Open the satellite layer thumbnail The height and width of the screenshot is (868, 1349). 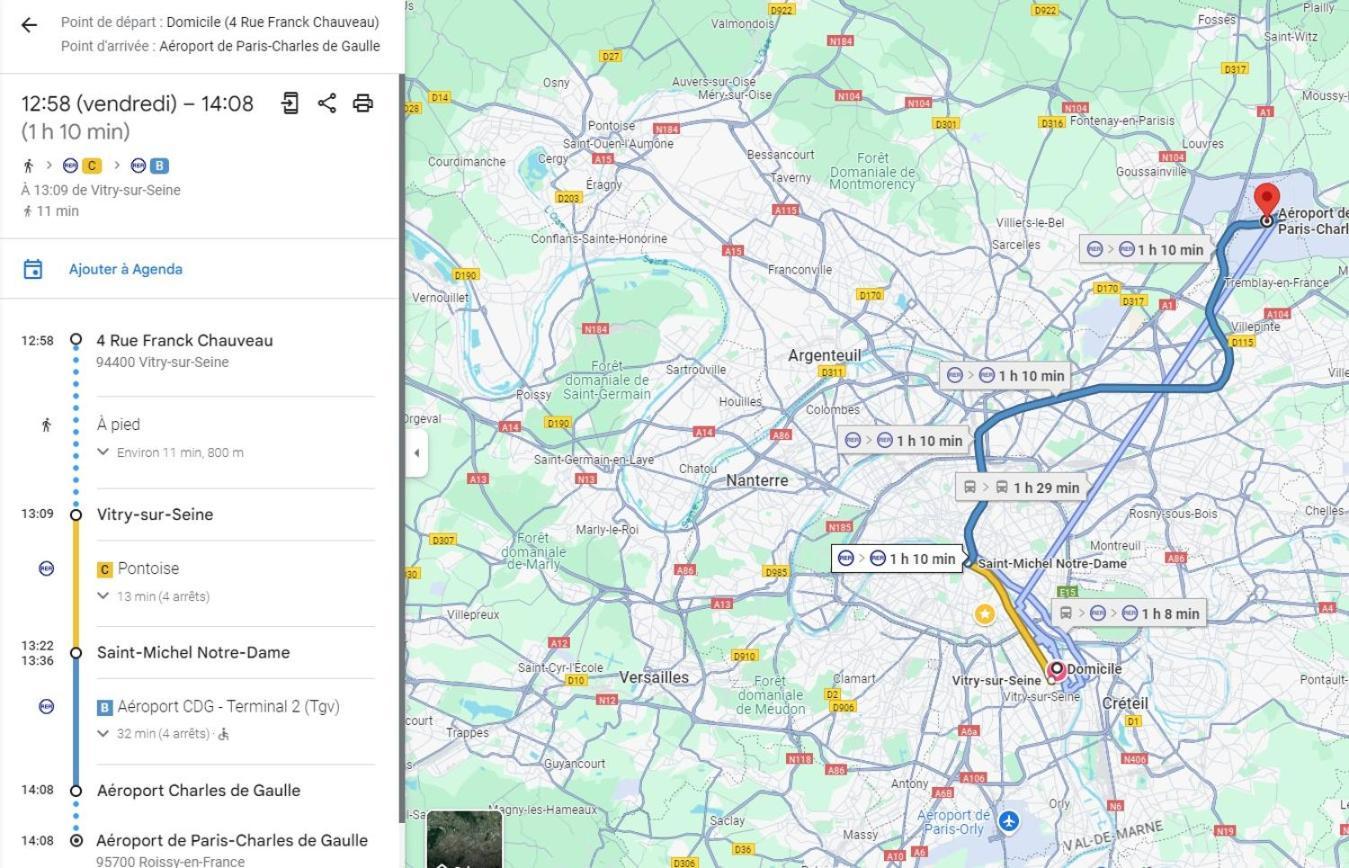(464, 839)
